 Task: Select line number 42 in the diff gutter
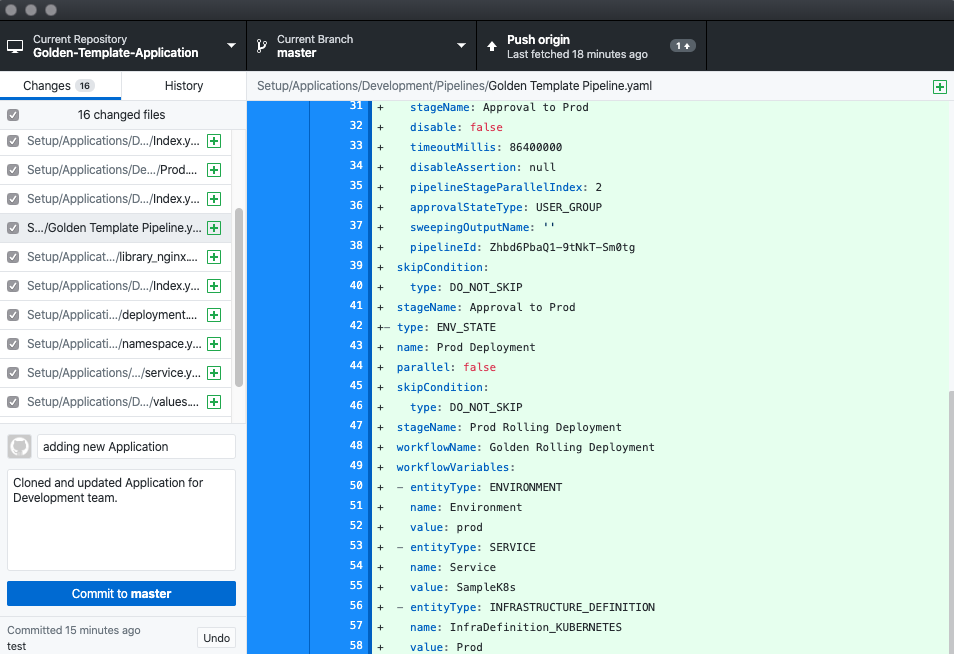356,325
